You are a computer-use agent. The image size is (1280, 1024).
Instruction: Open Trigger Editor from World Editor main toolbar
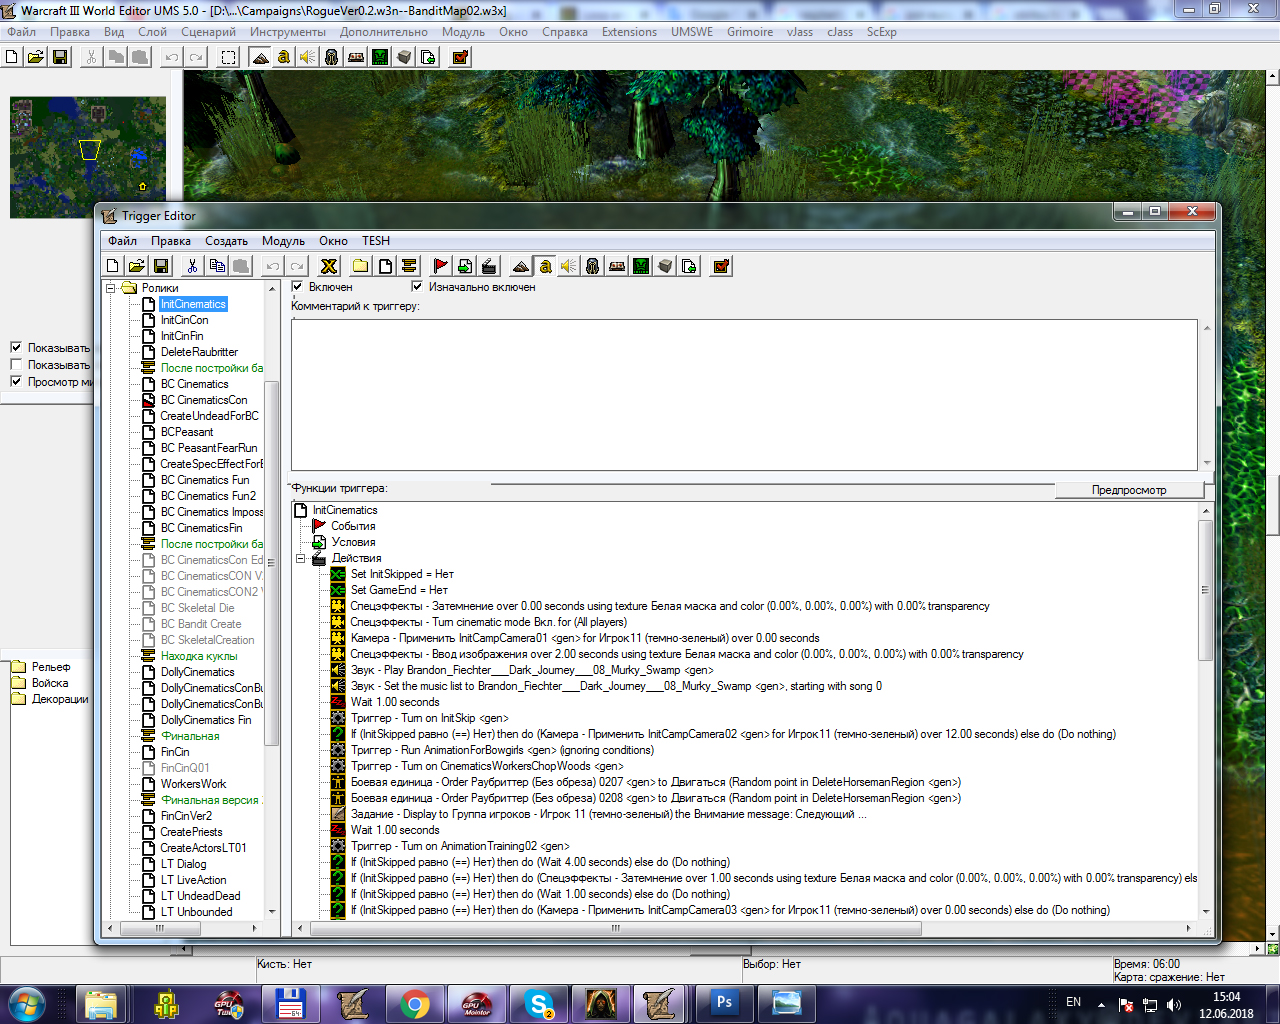284,57
